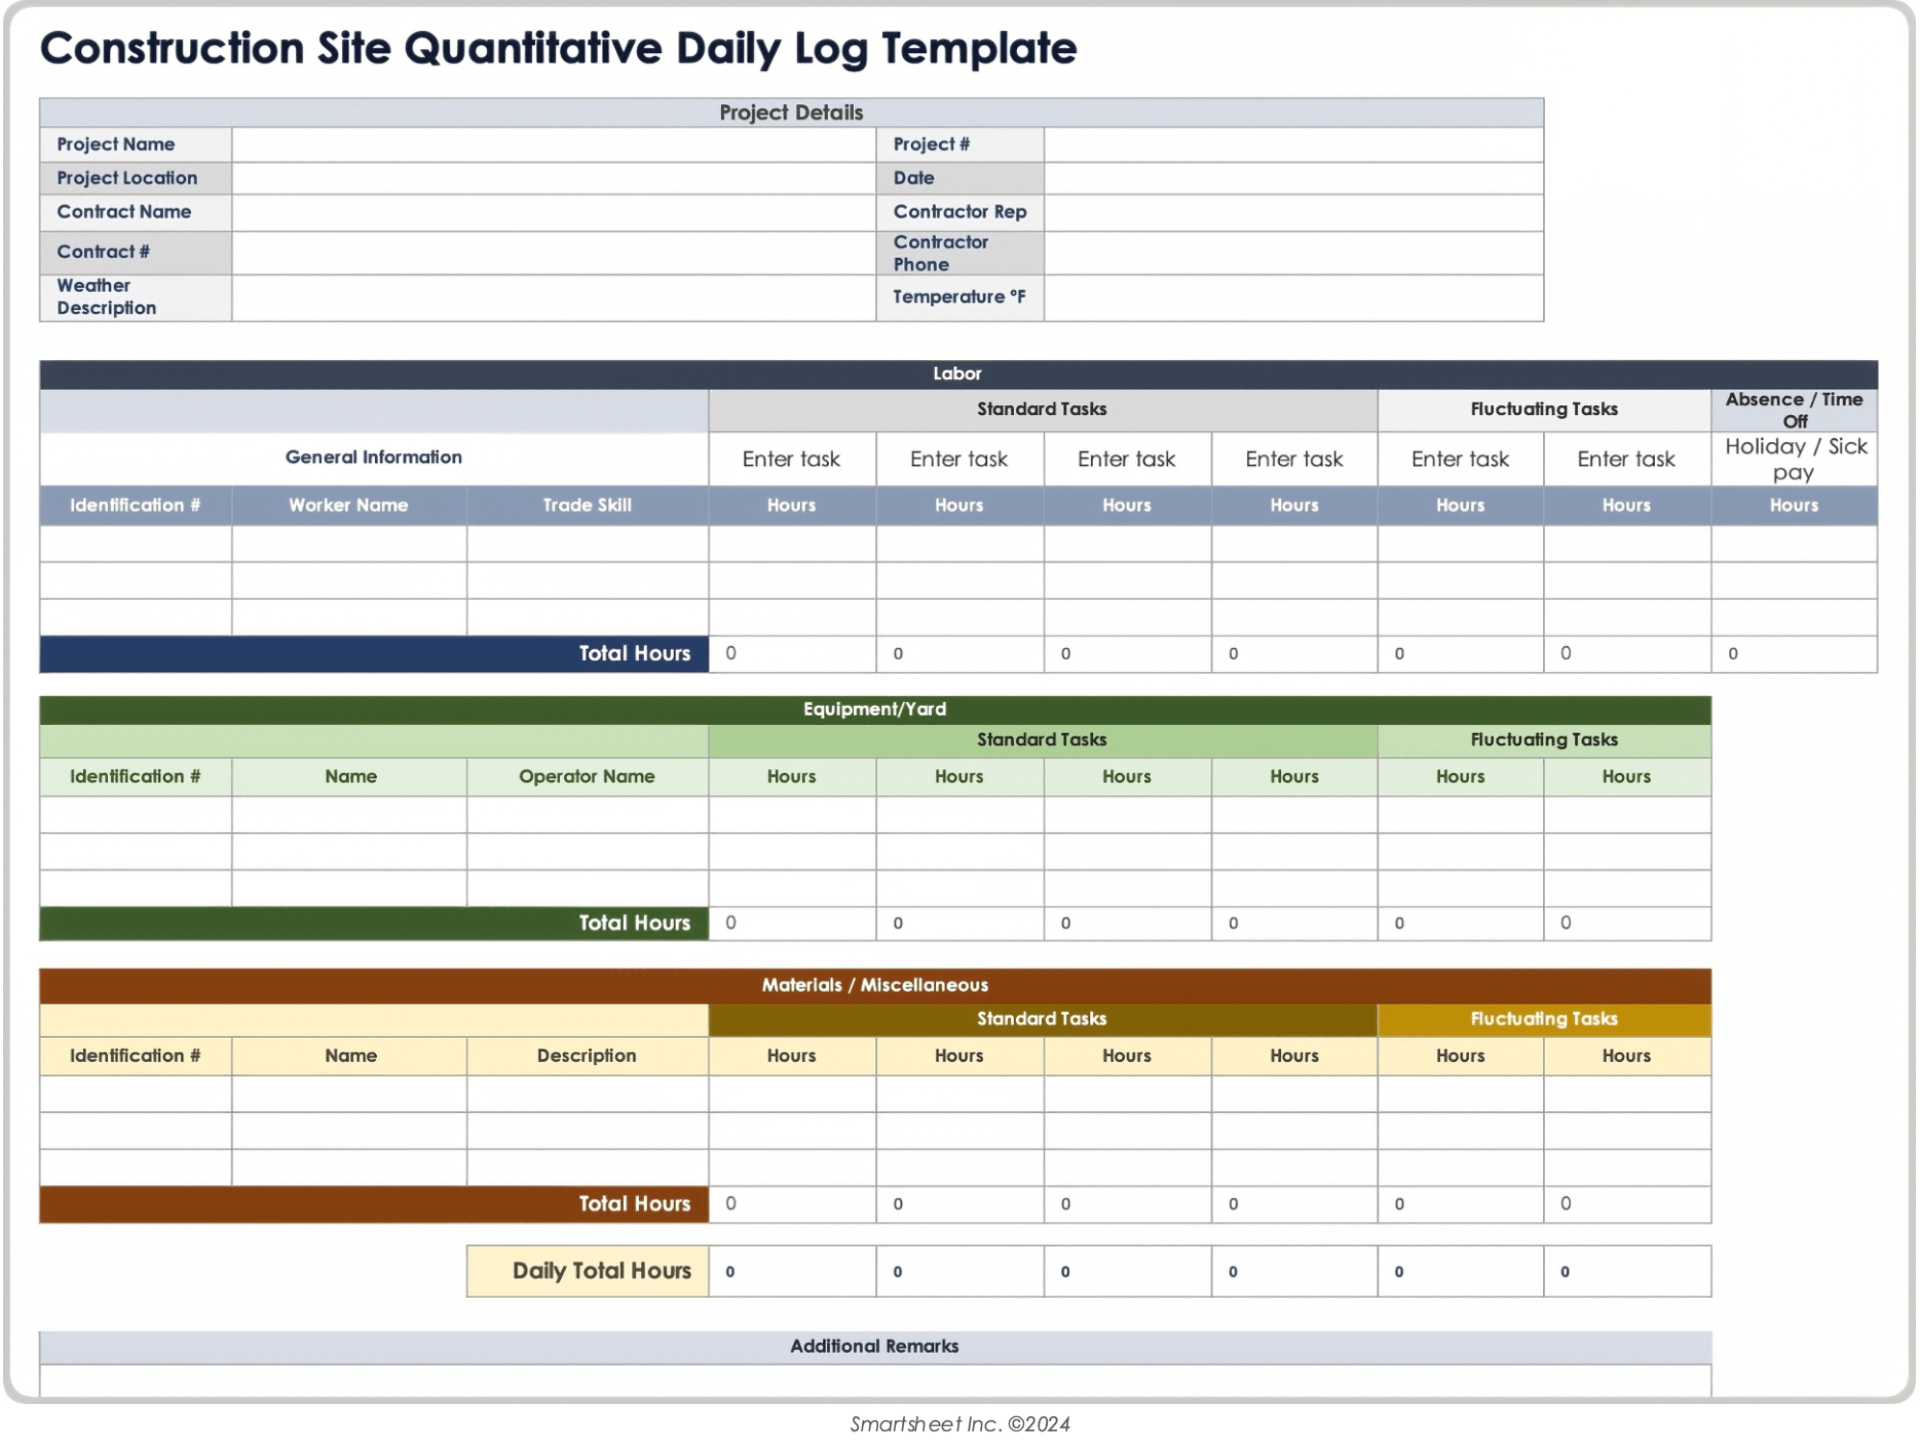Click Total Hours row in Labor section
This screenshot has height=1440, width=1920.
pos(958,653)
